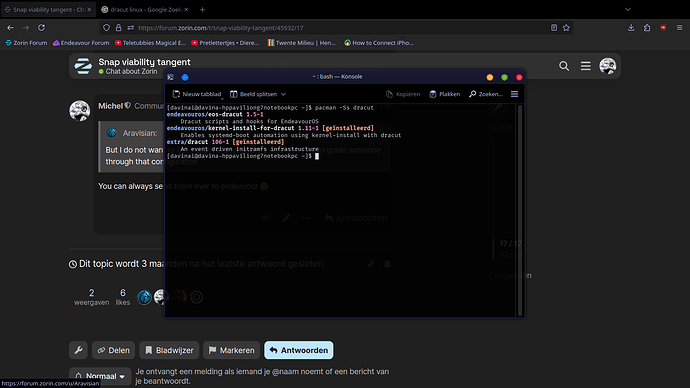690x388 pixels.
Task: Click Plakken paste button
Action: tap(444, 94)
